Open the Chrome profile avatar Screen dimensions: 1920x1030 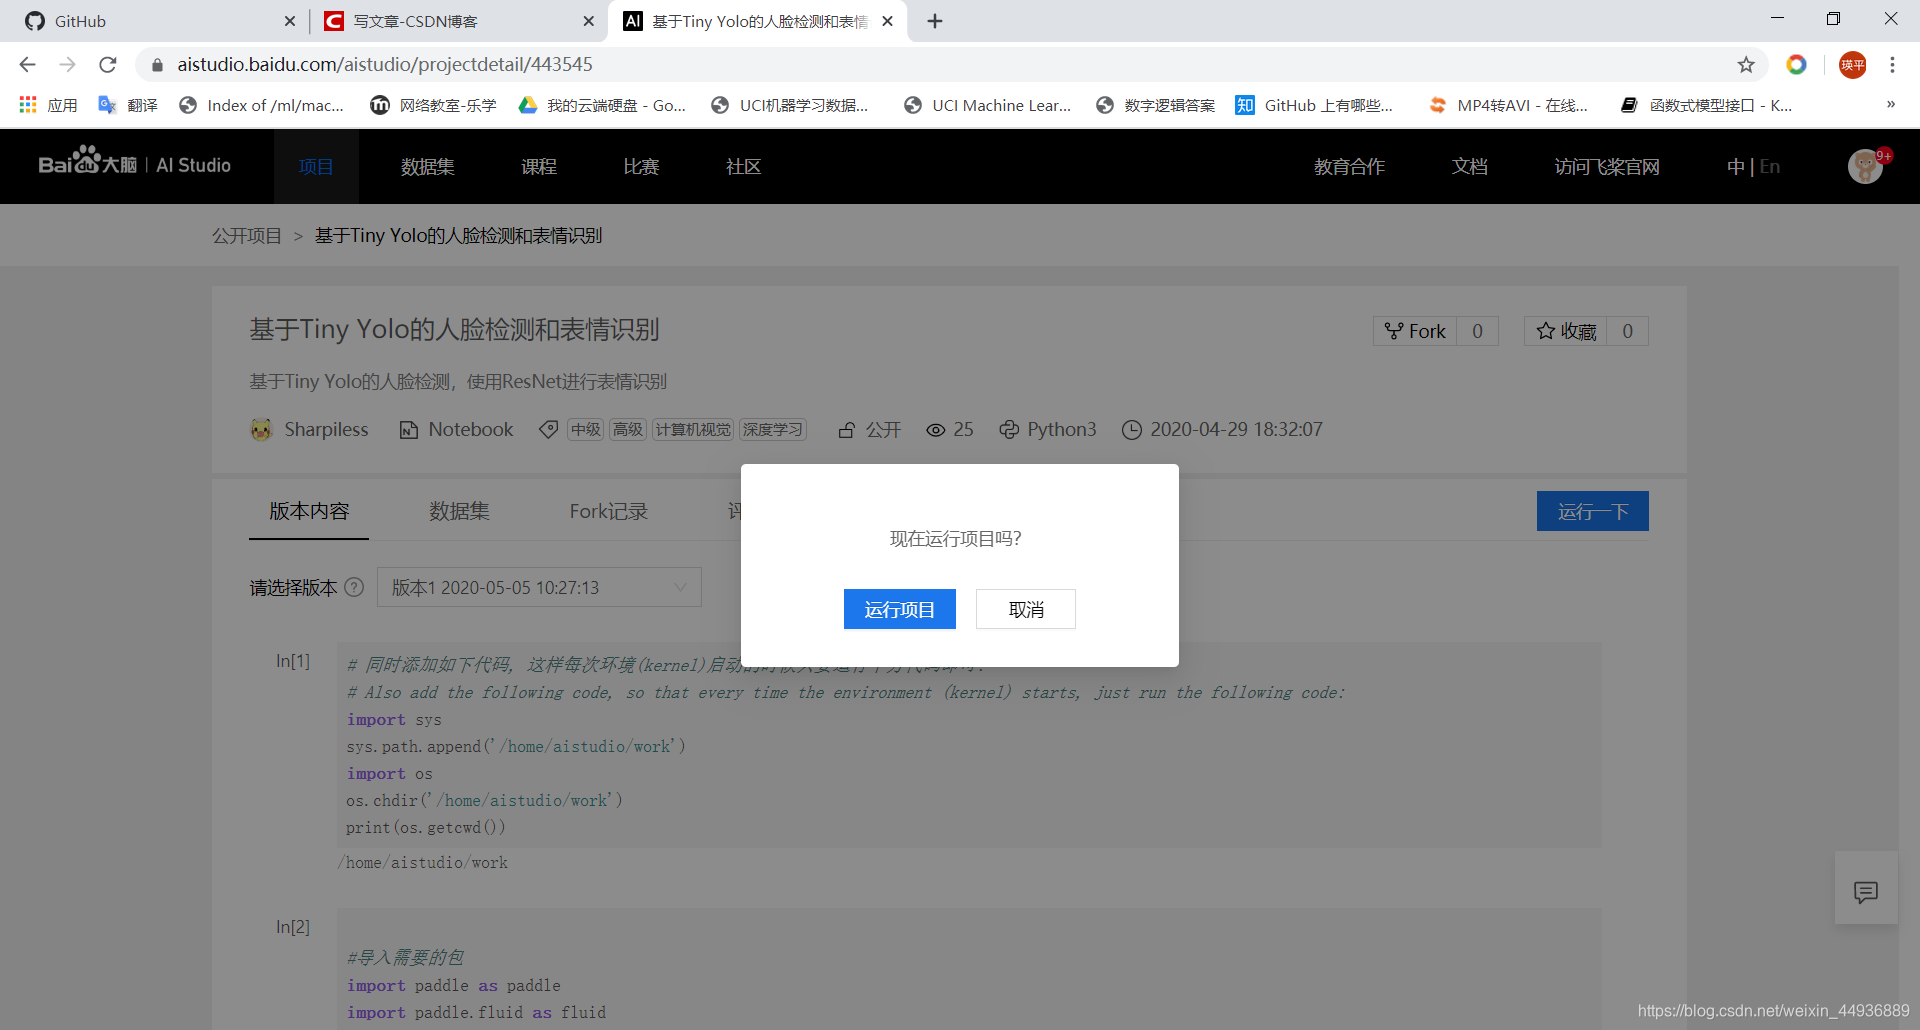tap(1853, 64)
